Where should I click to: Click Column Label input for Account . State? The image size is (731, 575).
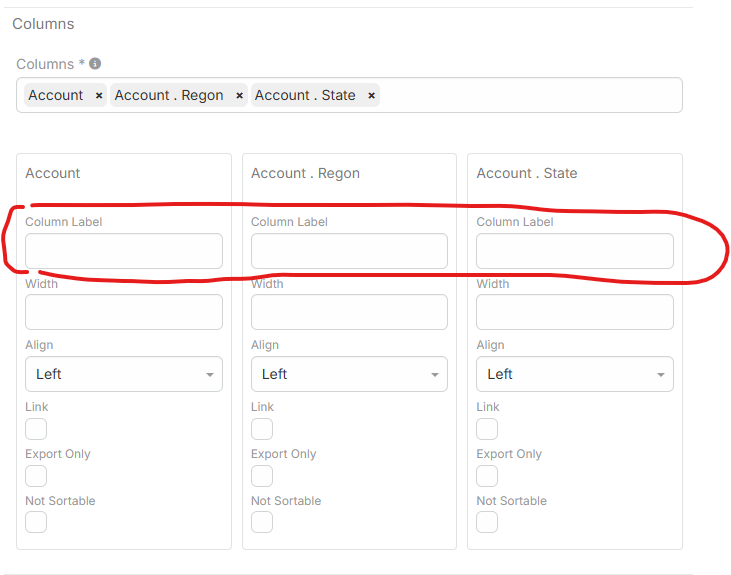click(x=574, y=251)
